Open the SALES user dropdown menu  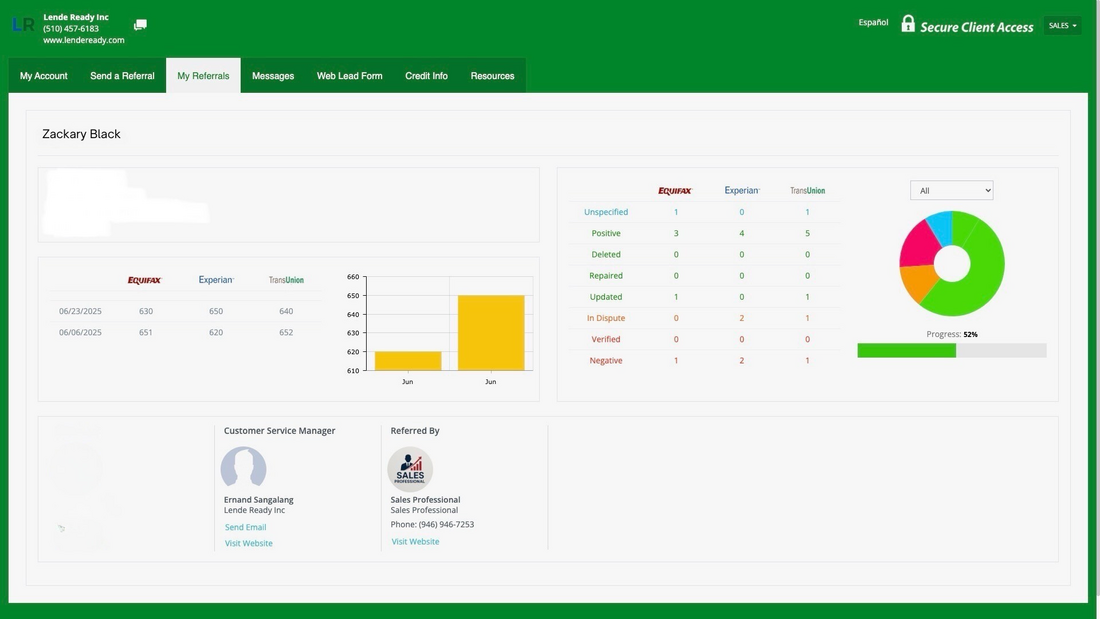click(1062, 26)
